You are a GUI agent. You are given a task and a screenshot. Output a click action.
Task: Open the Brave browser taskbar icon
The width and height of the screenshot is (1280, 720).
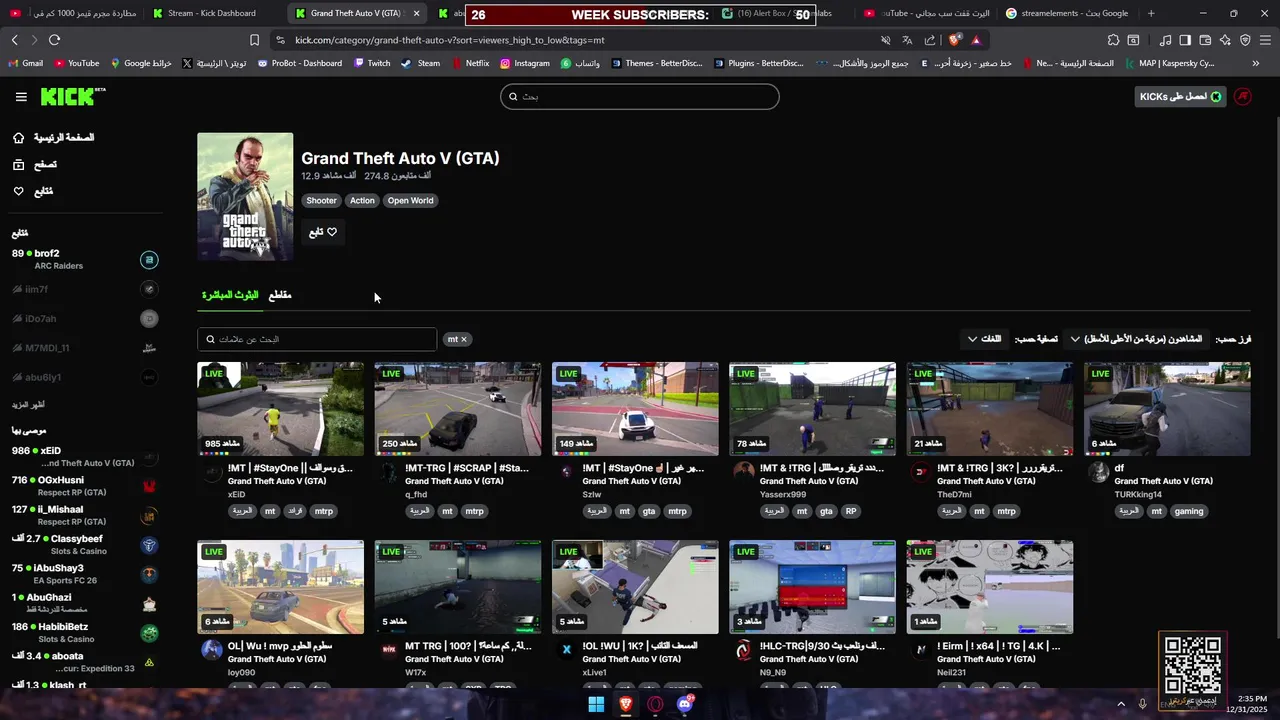click(x=626, y=704)
